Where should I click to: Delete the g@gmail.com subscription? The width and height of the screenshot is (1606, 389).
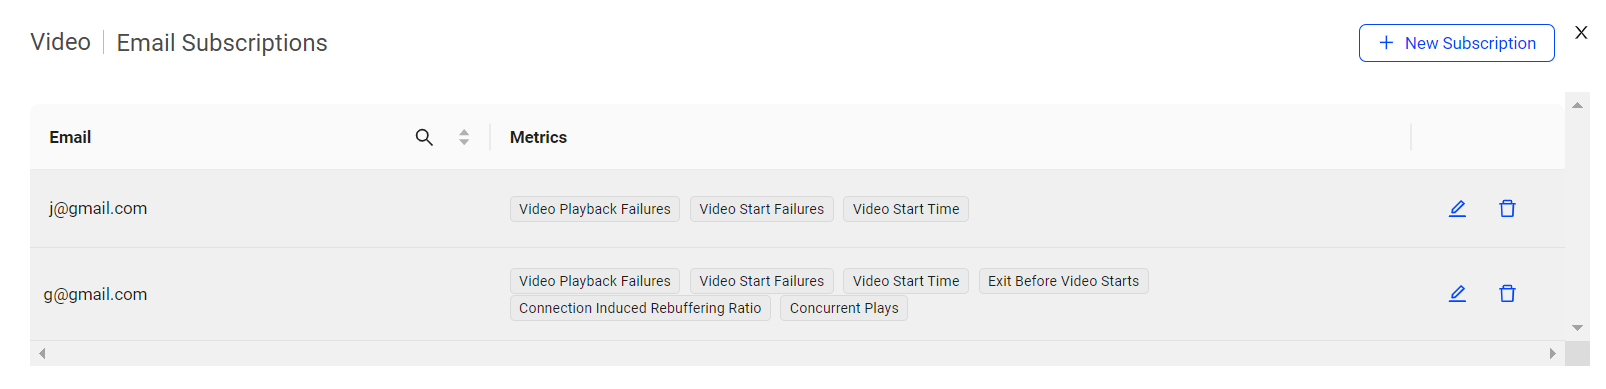[x=1507, y=293]
